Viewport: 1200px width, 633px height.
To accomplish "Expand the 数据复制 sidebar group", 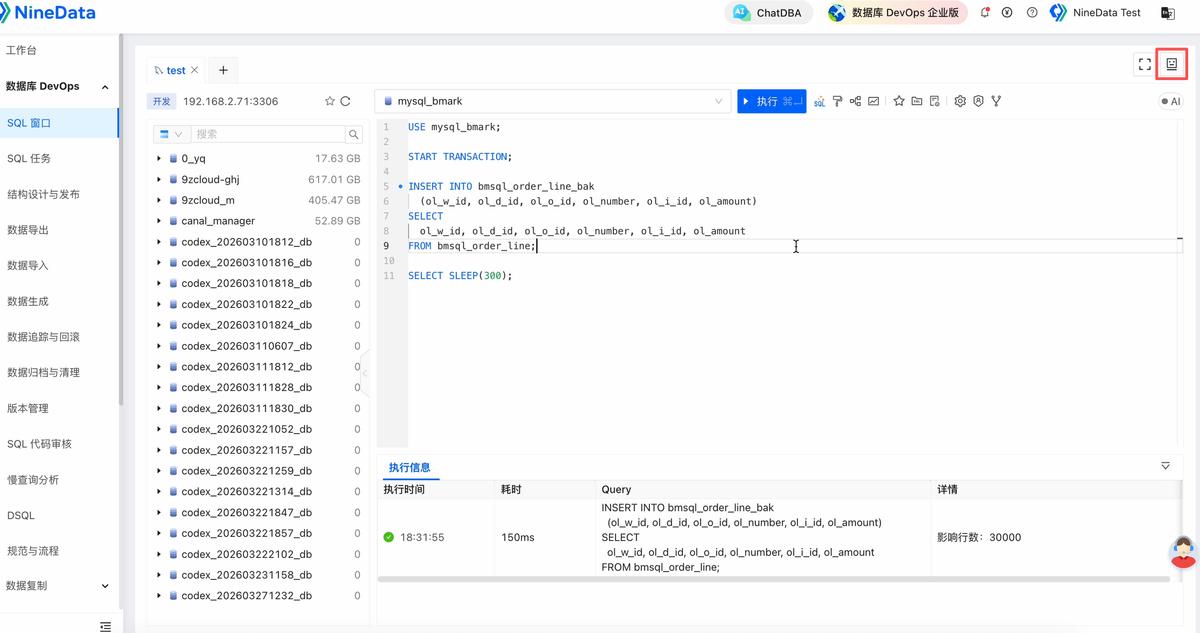I will coord(105,586).
